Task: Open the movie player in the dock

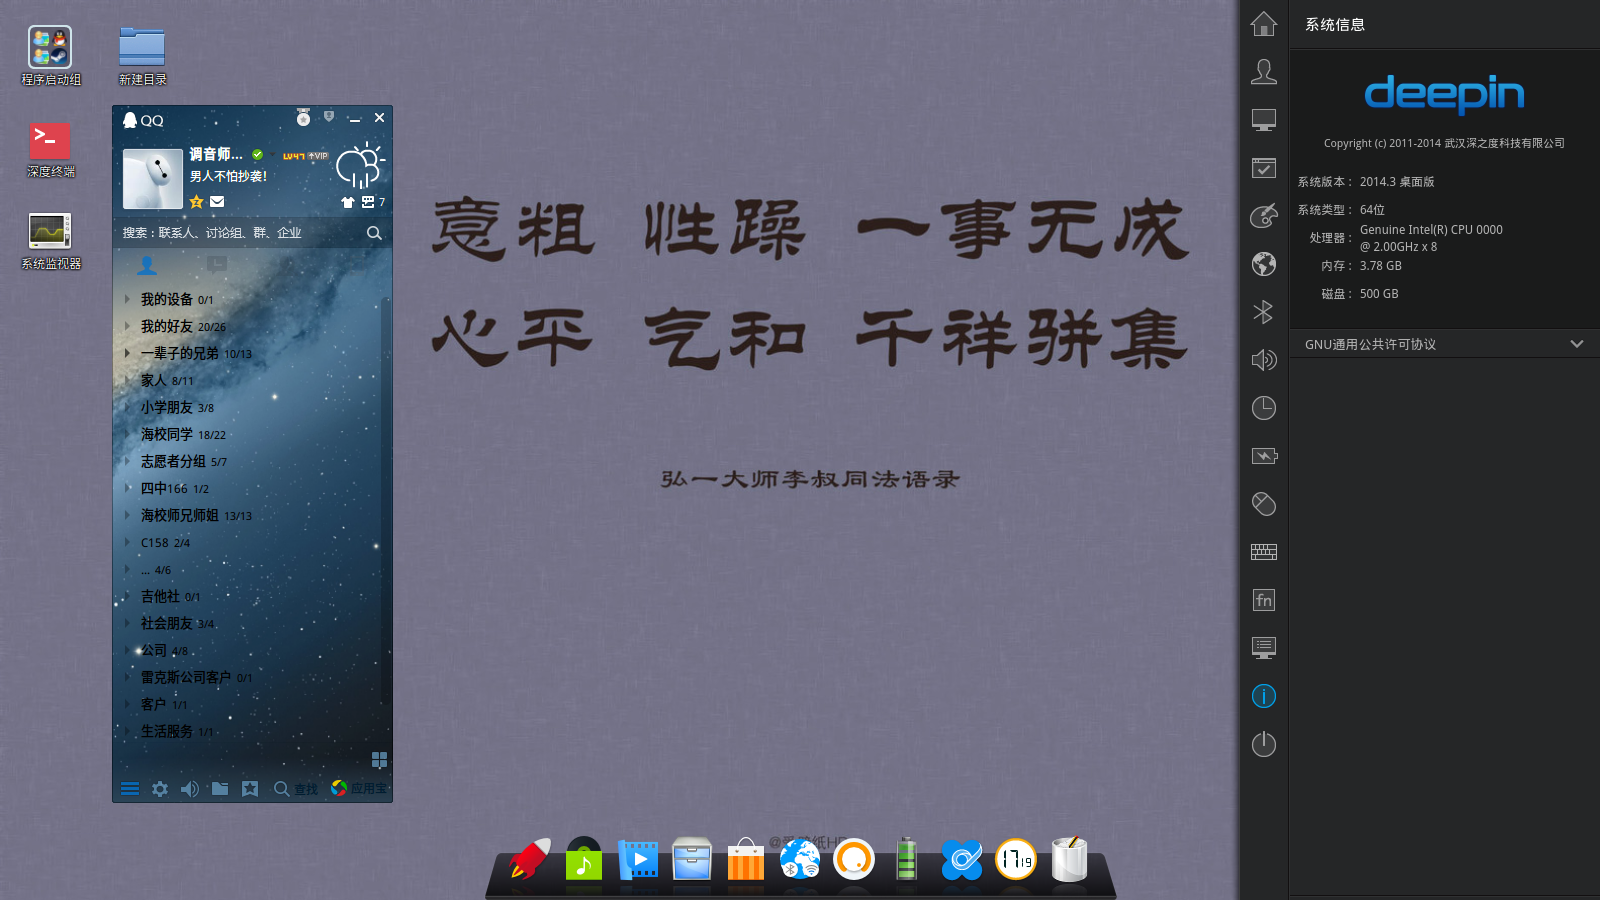Action: tap(638, 859)
